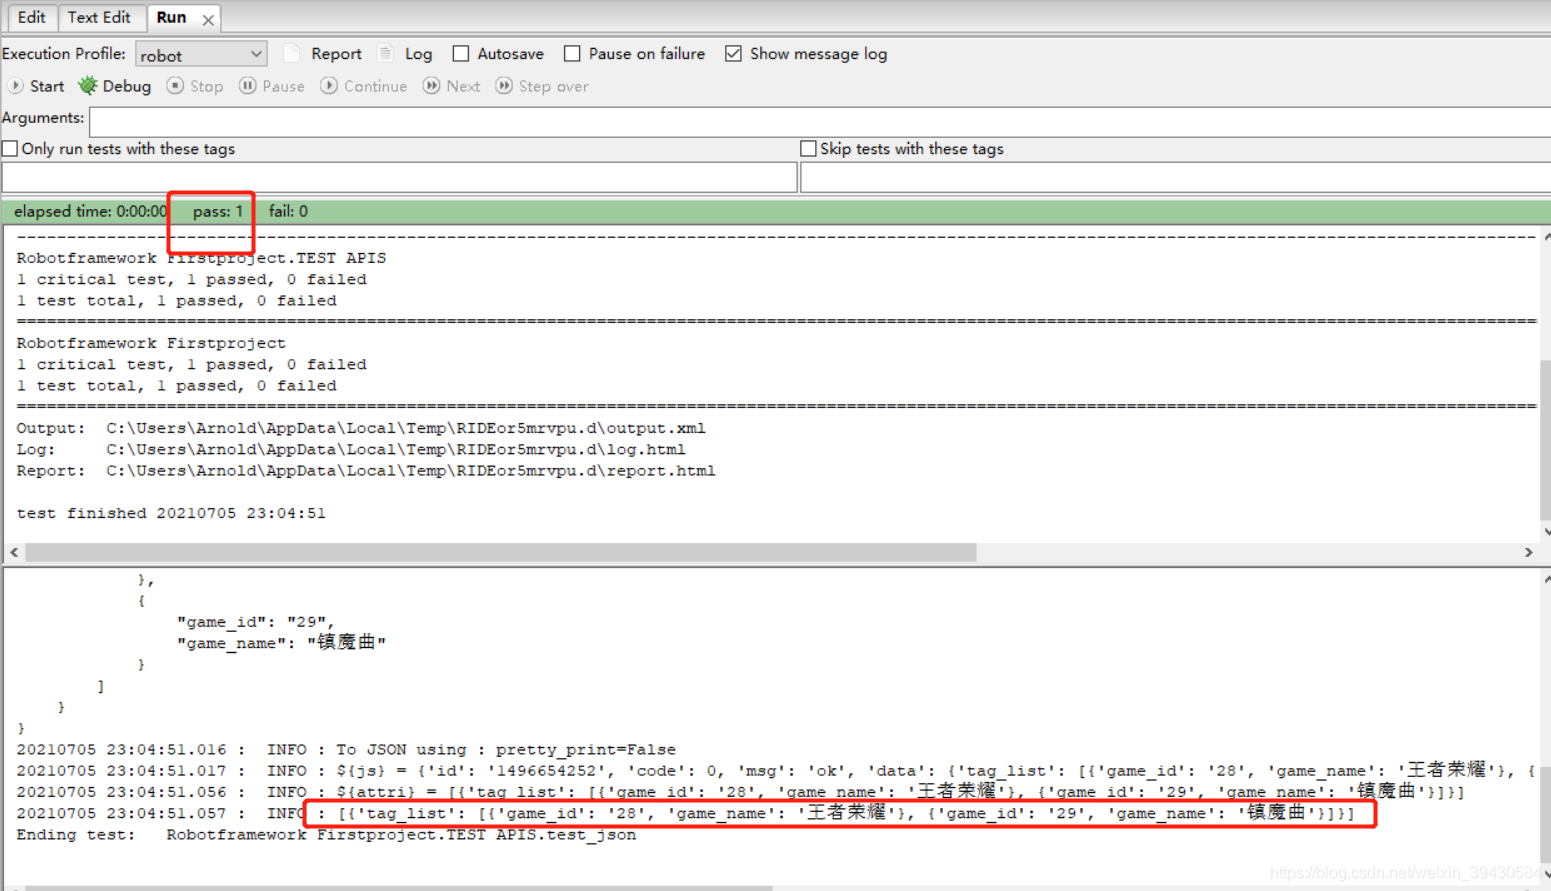Enable the Autosave checkbox
Viewport: 1551px width, 891px height.
(463, 53)
